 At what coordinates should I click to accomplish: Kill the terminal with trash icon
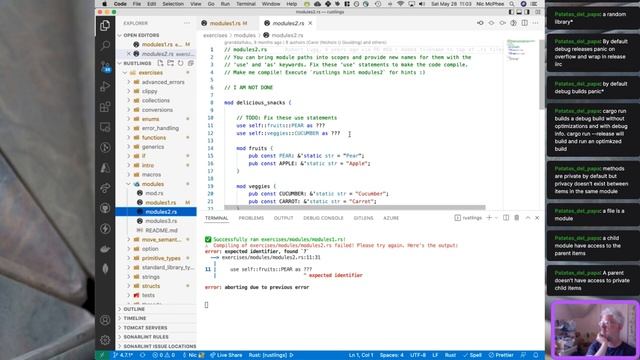tap(517, 218)
